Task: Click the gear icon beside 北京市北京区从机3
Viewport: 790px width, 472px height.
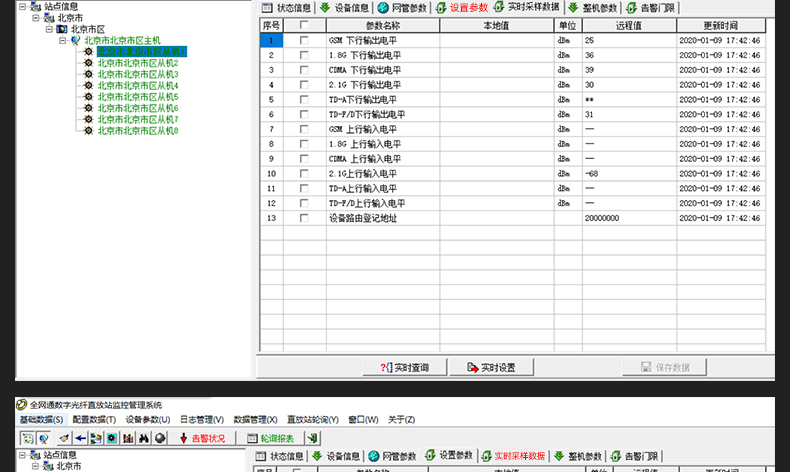Action: click(88, 74)
